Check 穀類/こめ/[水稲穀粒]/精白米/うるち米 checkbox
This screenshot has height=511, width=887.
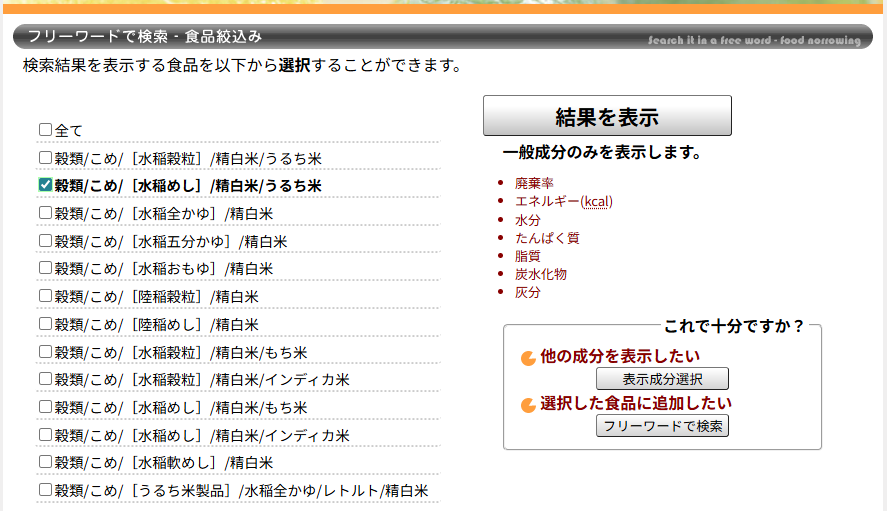point(45,157)
